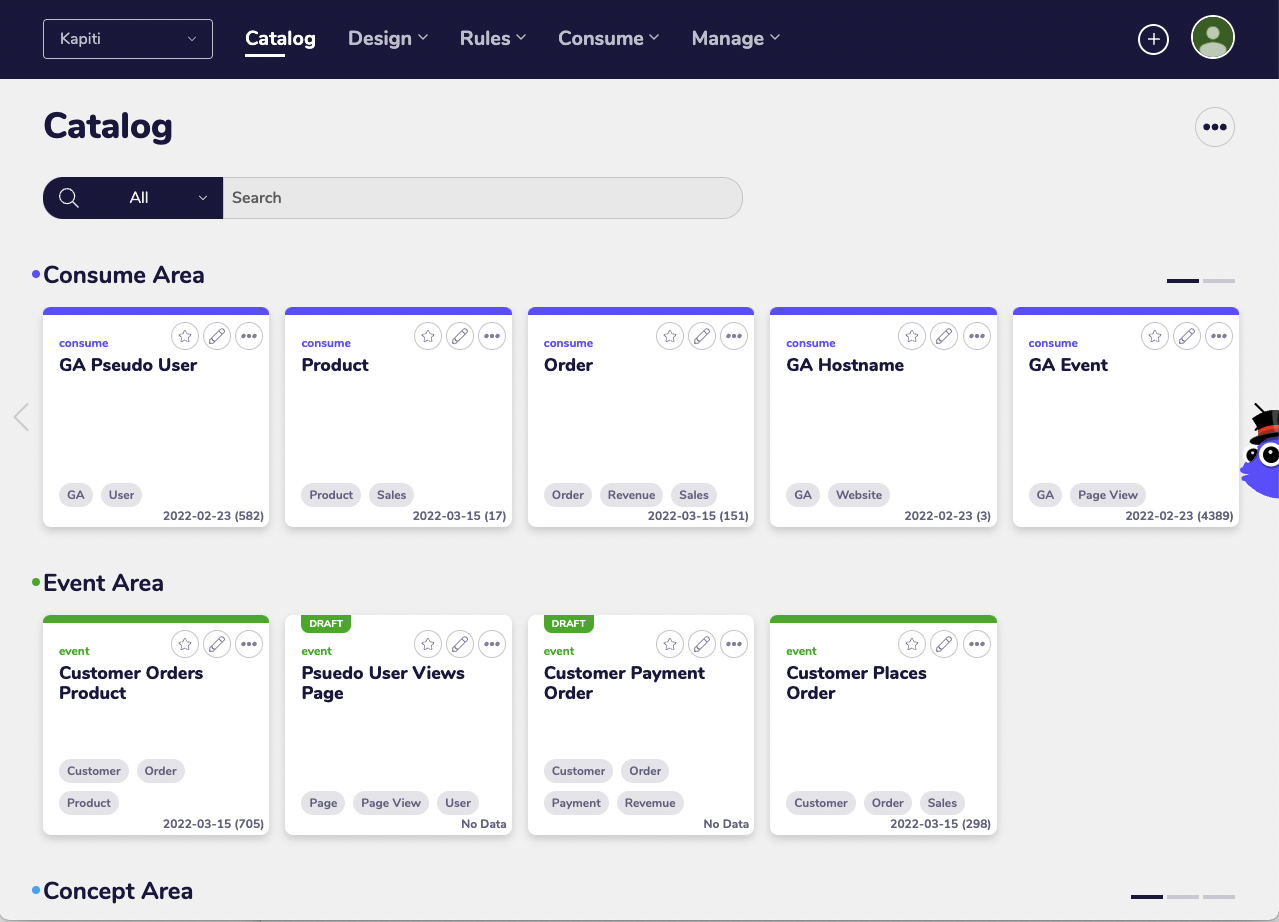1279x922 pixels.
Task: Open more options on the Order card
Action: (x=734, y=336)
